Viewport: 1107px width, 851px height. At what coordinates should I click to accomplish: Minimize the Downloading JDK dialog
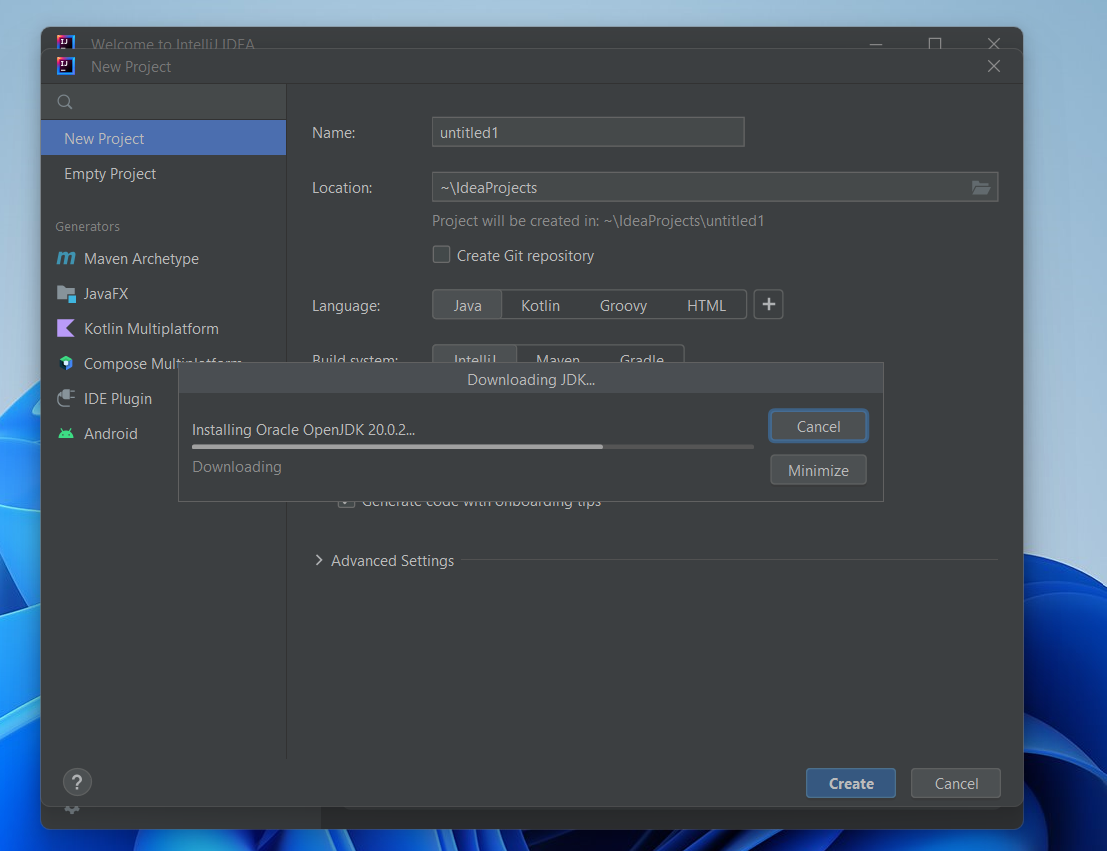[x=818, y=470]
